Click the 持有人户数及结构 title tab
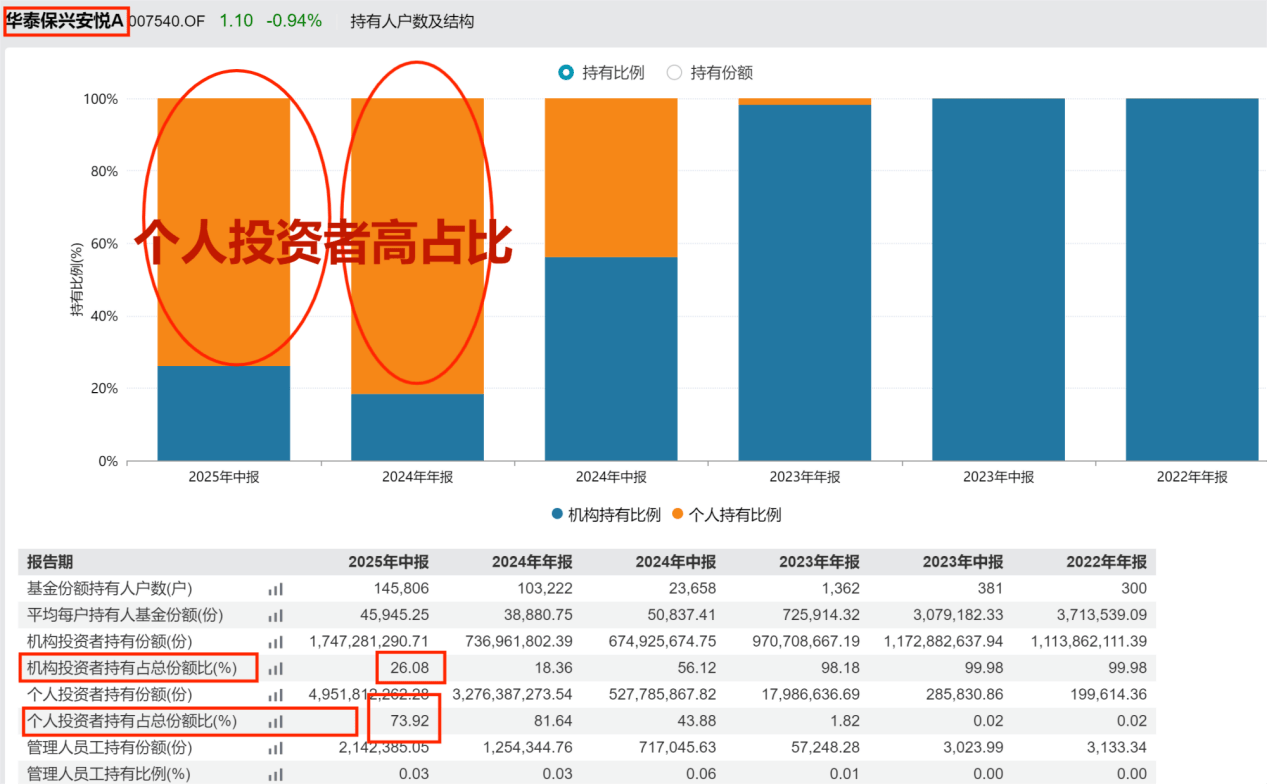Screen dimensions: 1267x784 click(412, 21)
